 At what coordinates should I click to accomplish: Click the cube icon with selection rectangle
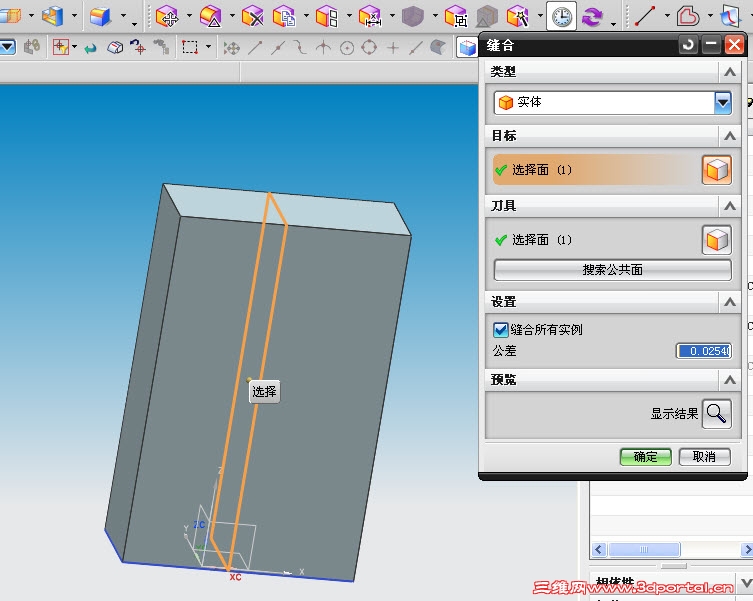pyautogui.click(x=456, y=16)
